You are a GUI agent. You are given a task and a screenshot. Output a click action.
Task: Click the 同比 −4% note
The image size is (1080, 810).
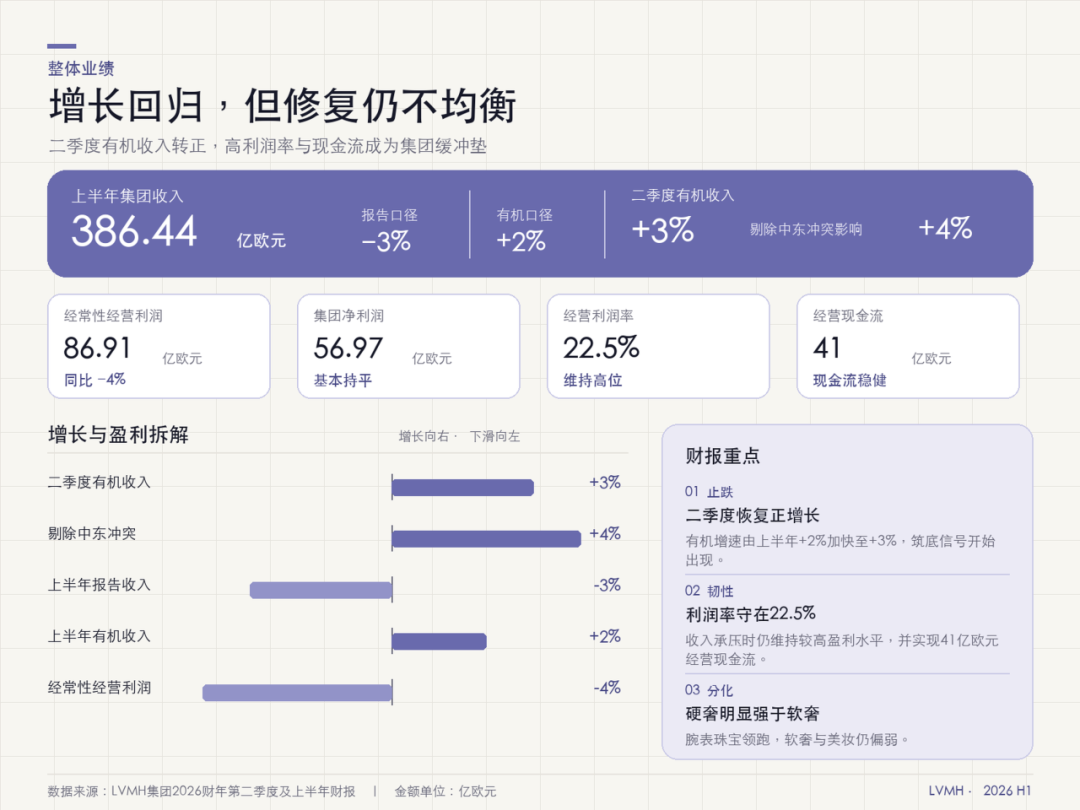95,380
